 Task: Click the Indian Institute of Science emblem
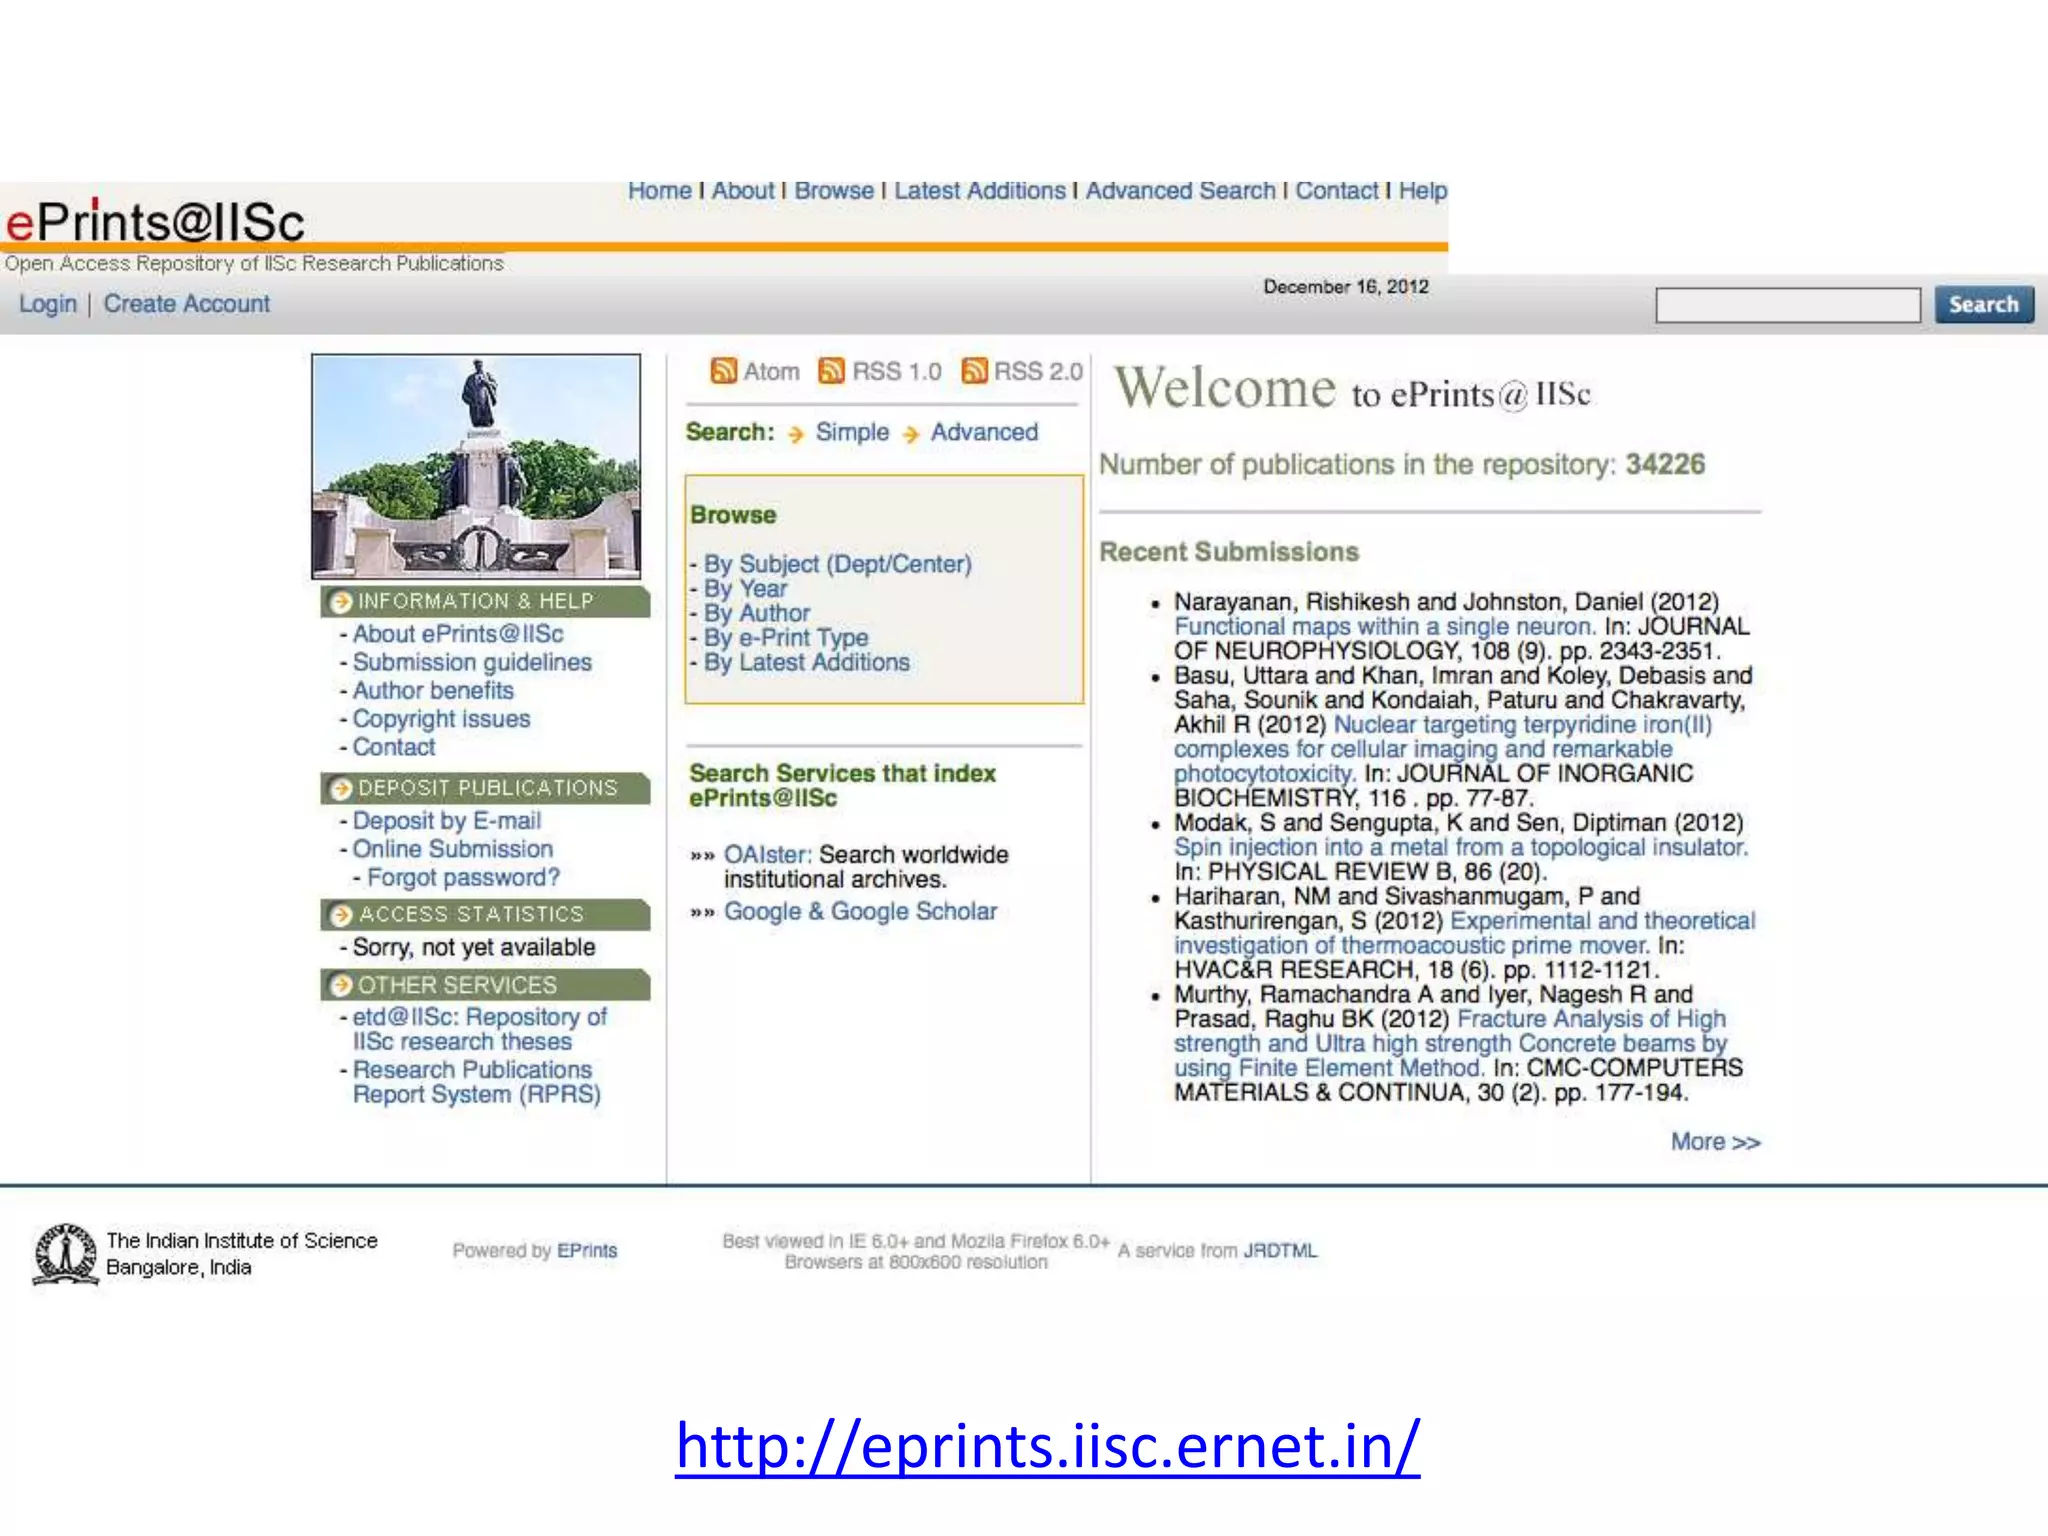pos(65,1253)
